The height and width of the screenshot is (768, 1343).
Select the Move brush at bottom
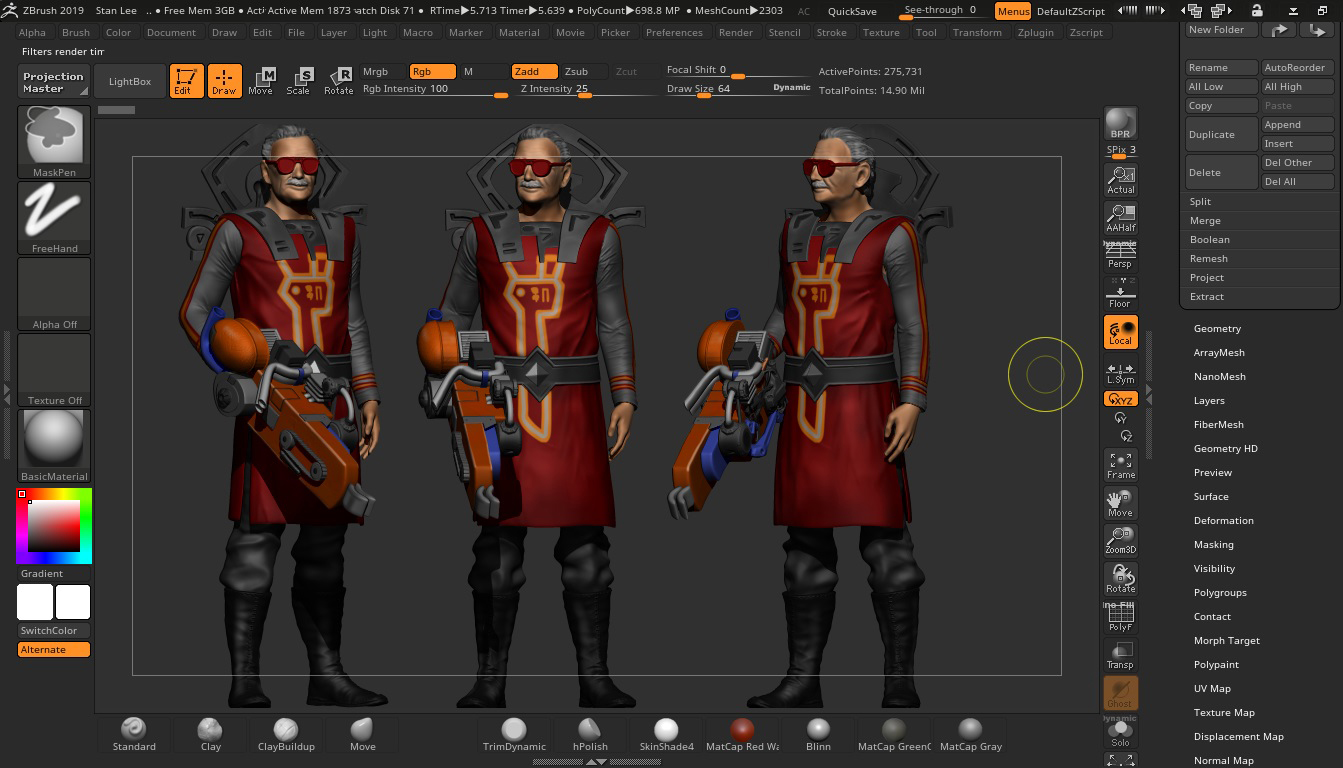click(362, 734)
